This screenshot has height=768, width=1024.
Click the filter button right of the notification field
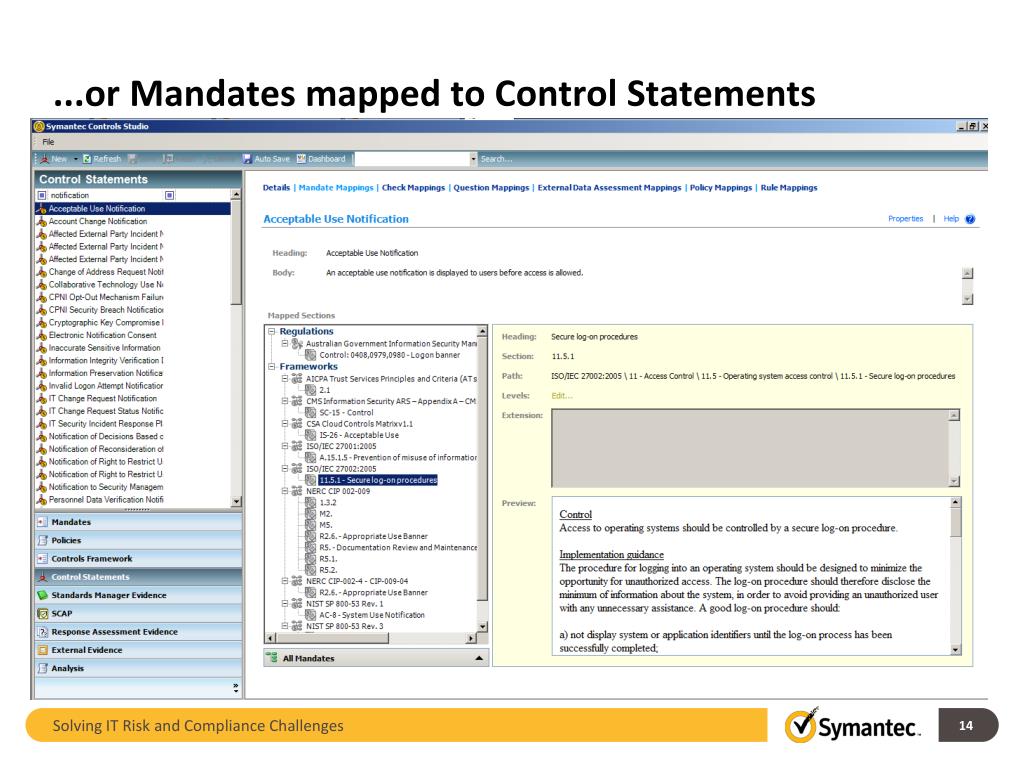point(170,195)
